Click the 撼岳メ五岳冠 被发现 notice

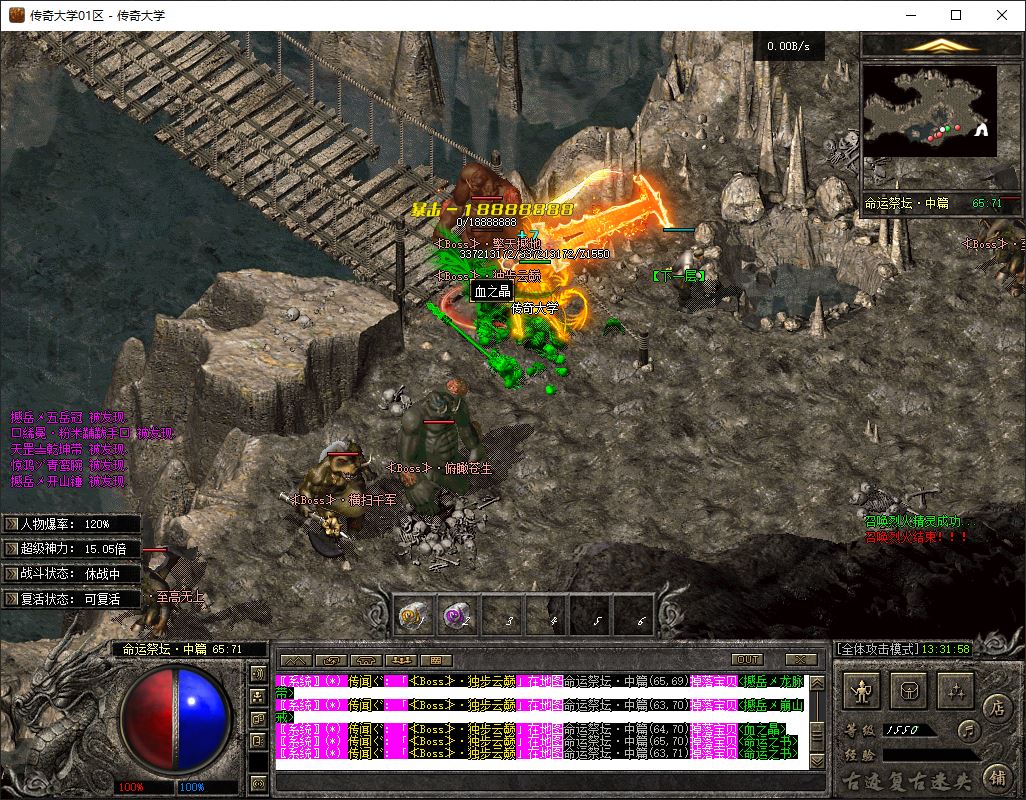(68, 417)
